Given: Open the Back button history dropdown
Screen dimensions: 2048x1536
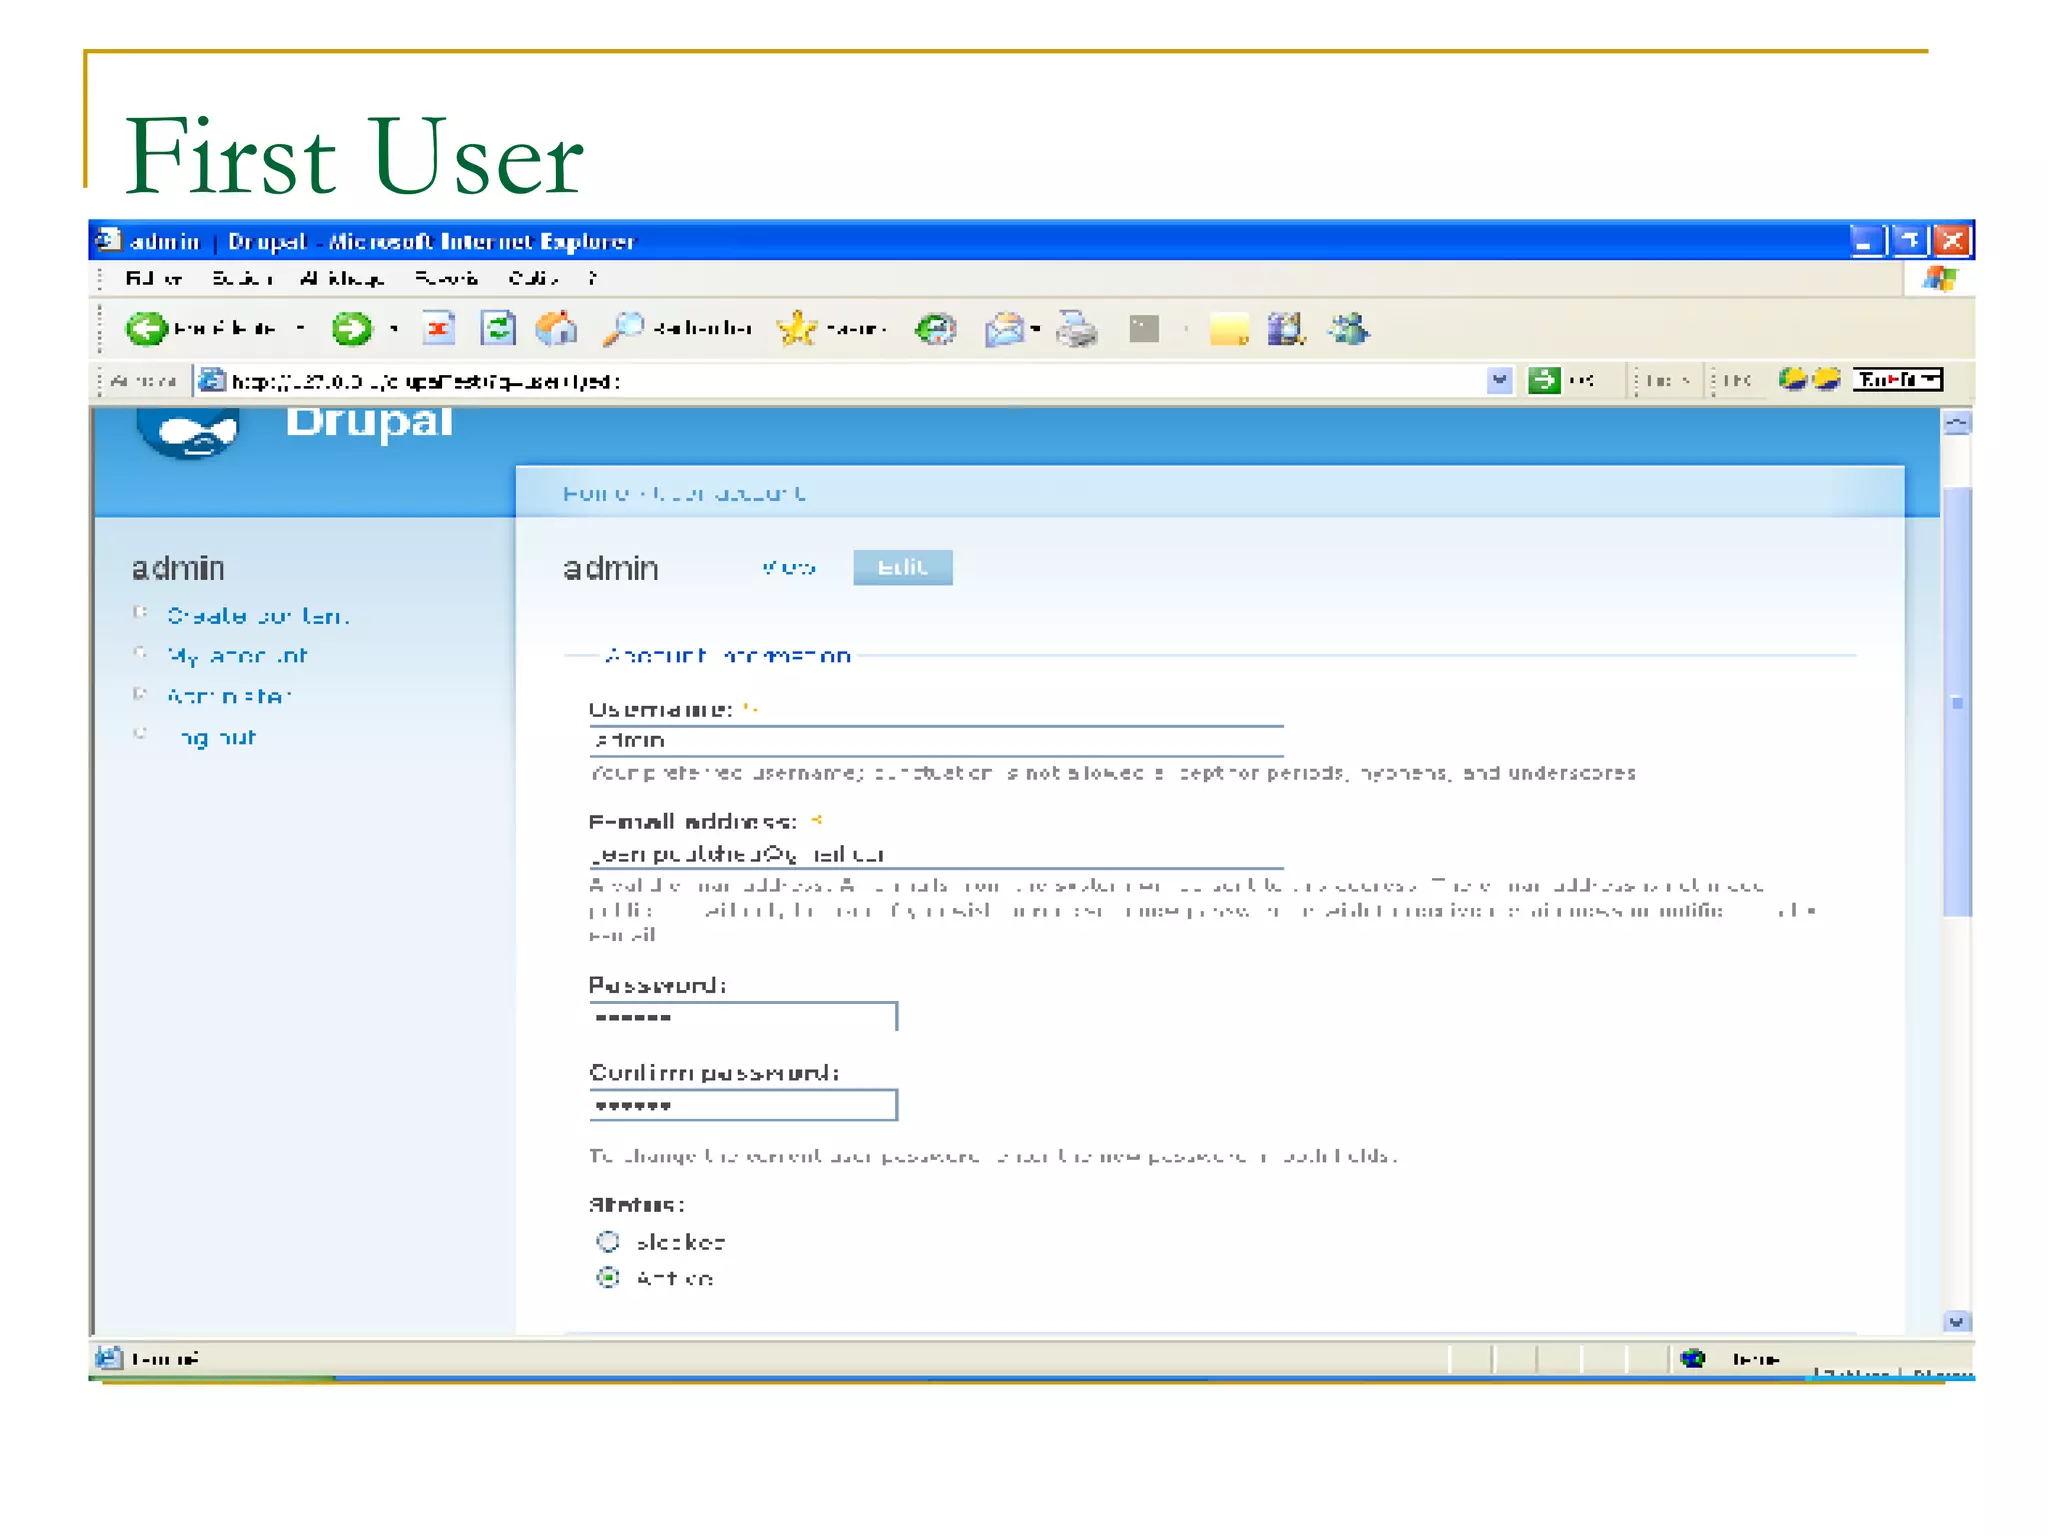Looking at the screenshot, I should 300,328.
